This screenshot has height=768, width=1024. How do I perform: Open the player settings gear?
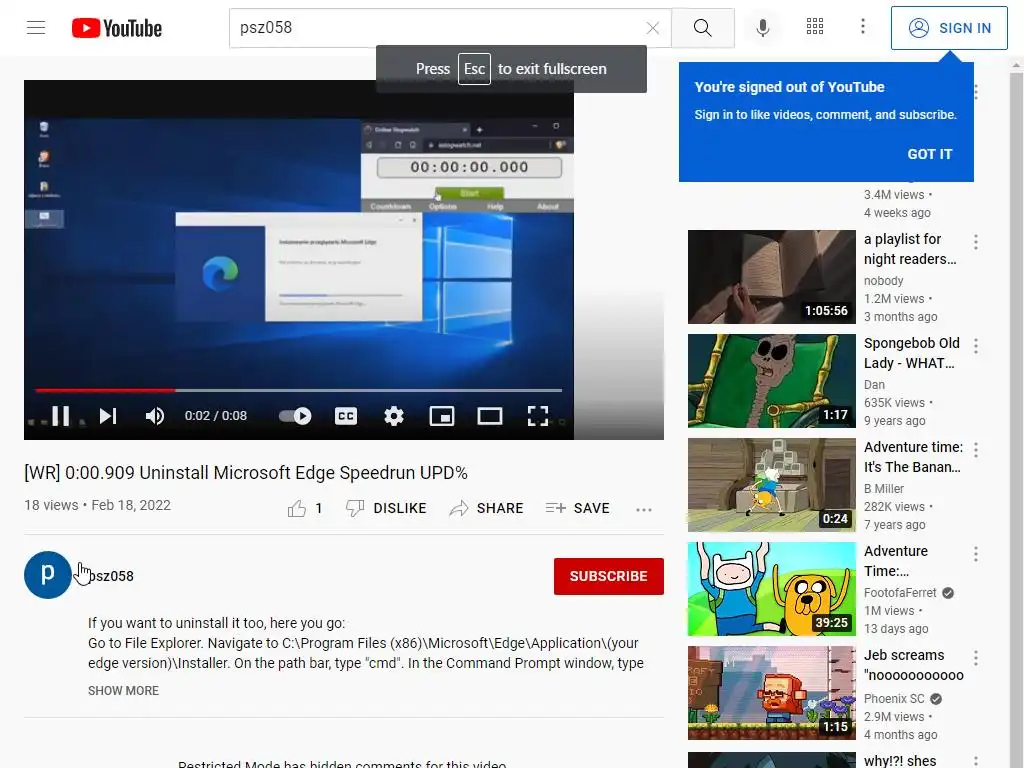click(x=394, y=416)
